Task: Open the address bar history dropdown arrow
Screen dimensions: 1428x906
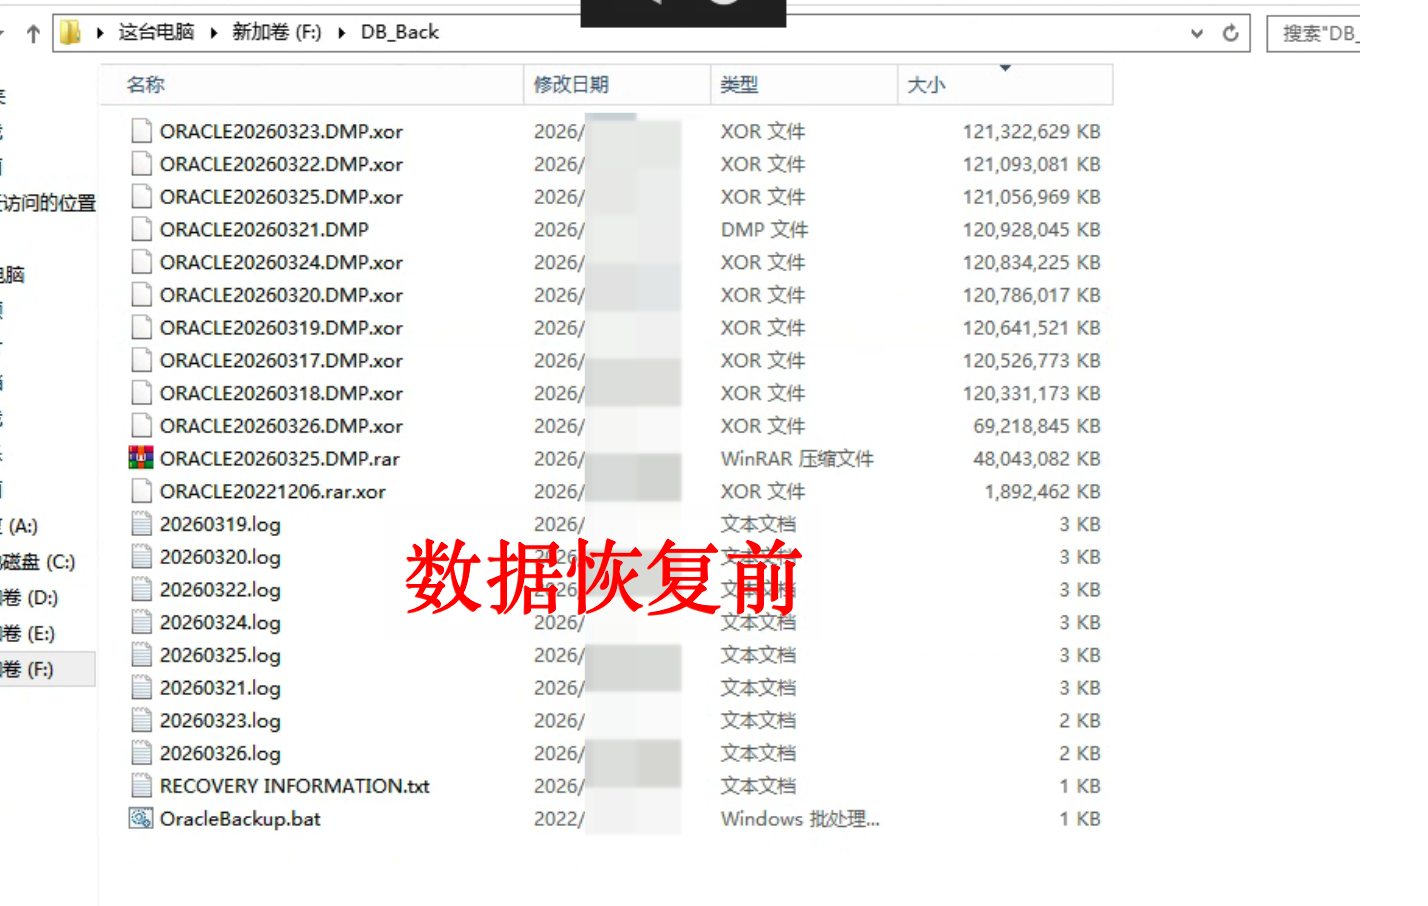Action: click(x=1197, y=33)
